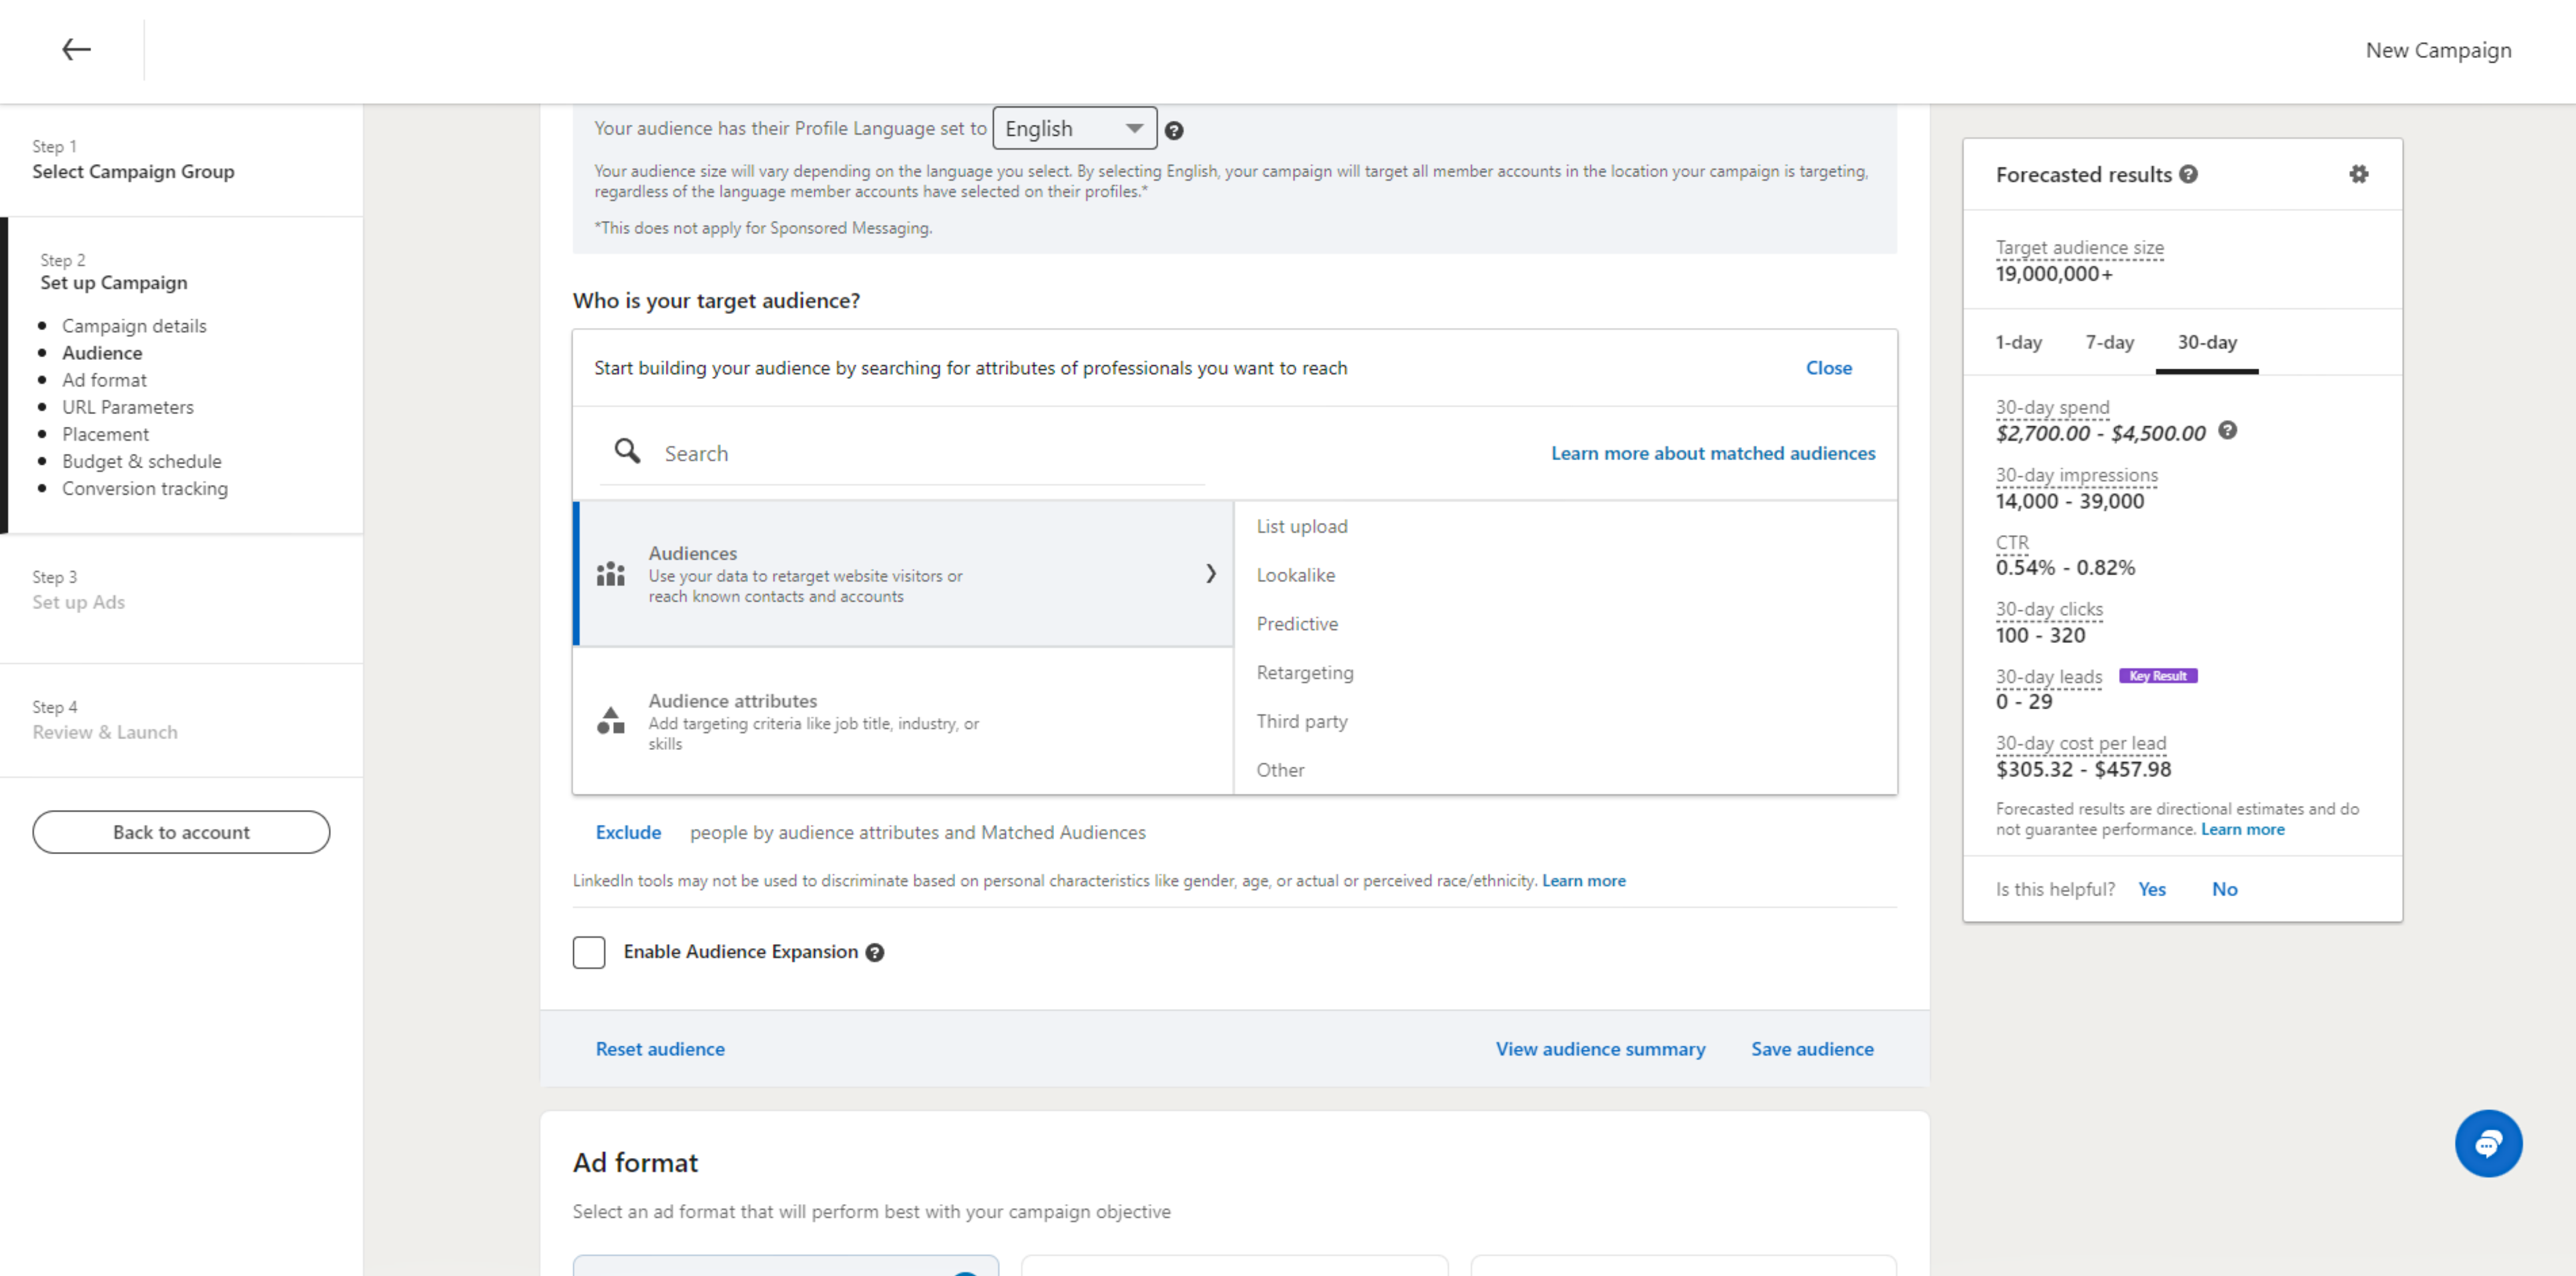Viewport: 2576px width, 1276px height.
Task: Jump to Audience section in sidebar
Action: click(102, 353)
